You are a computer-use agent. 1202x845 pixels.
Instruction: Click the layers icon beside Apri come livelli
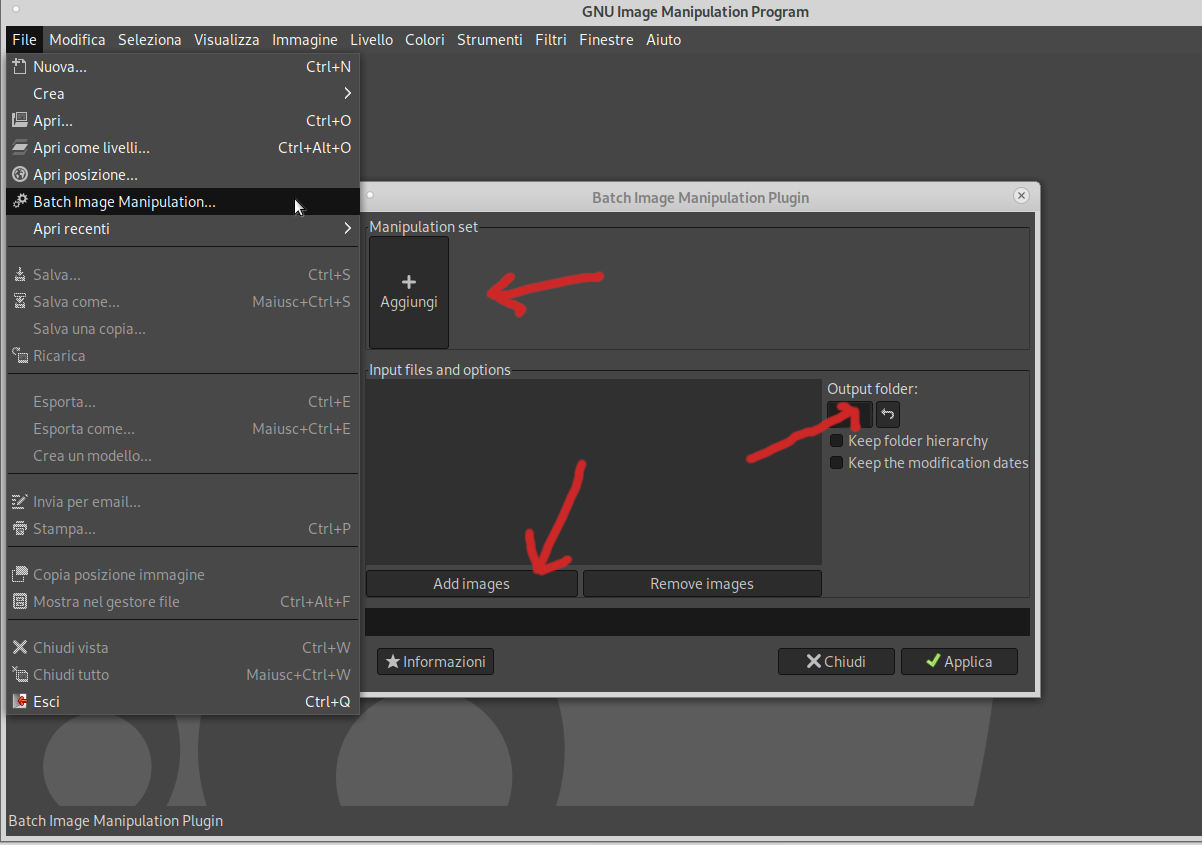[19, 148]
